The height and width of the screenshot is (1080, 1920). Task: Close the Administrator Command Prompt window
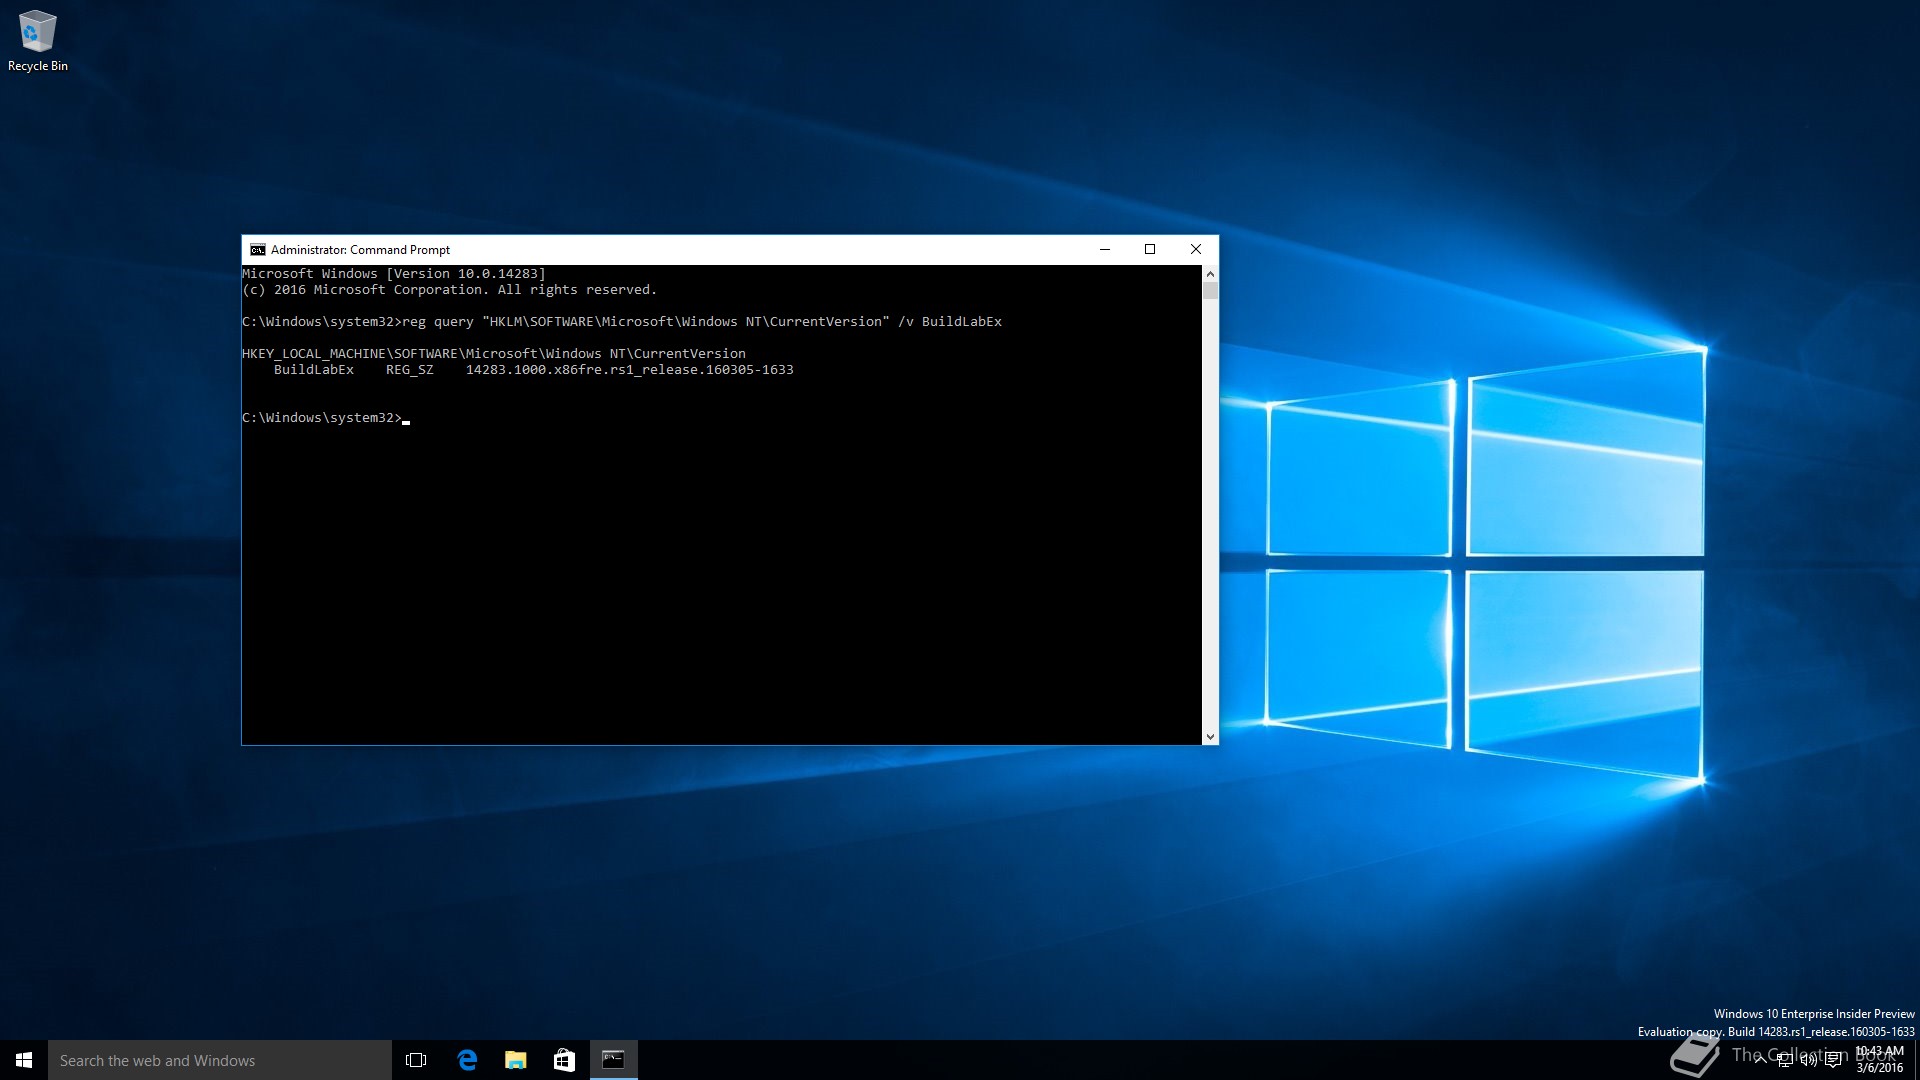click(x=1196, y=250)
